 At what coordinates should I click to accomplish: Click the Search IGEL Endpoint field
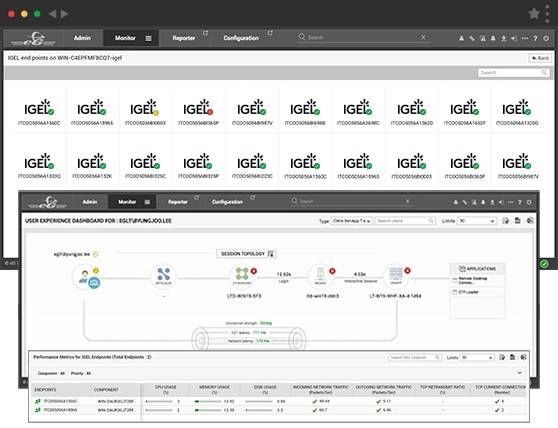(x=415, y=357)
